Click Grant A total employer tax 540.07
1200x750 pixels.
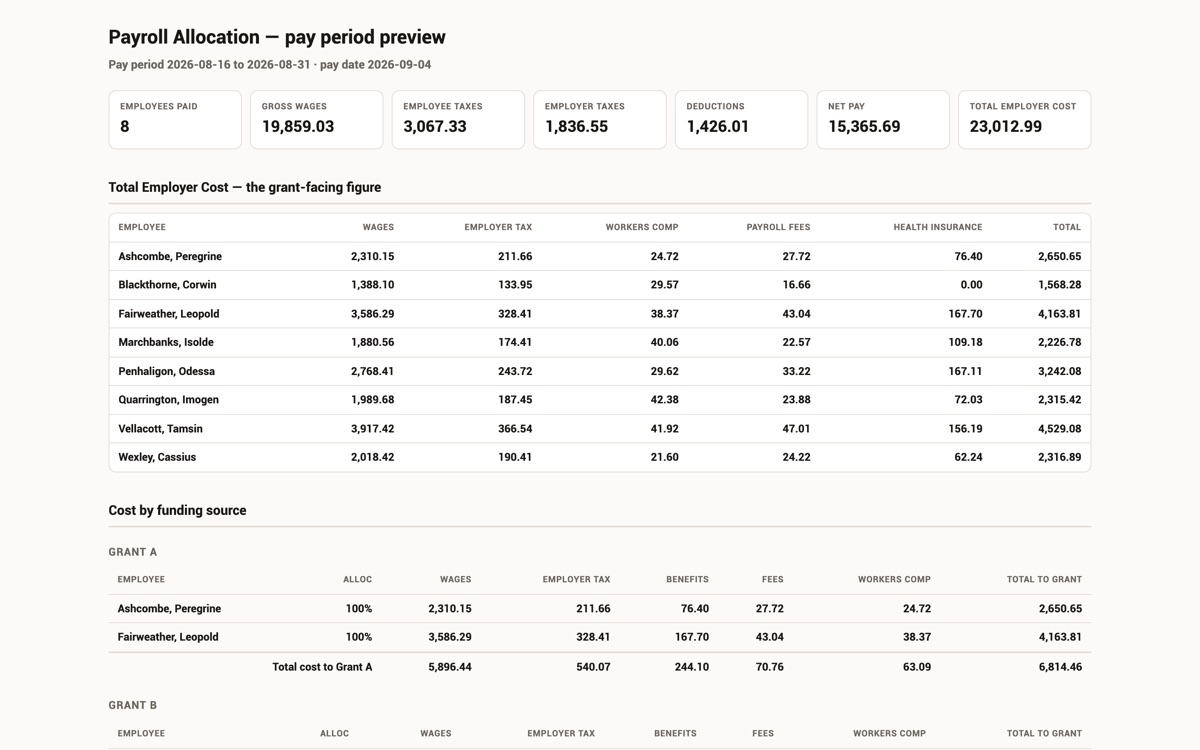pos(593,667)
